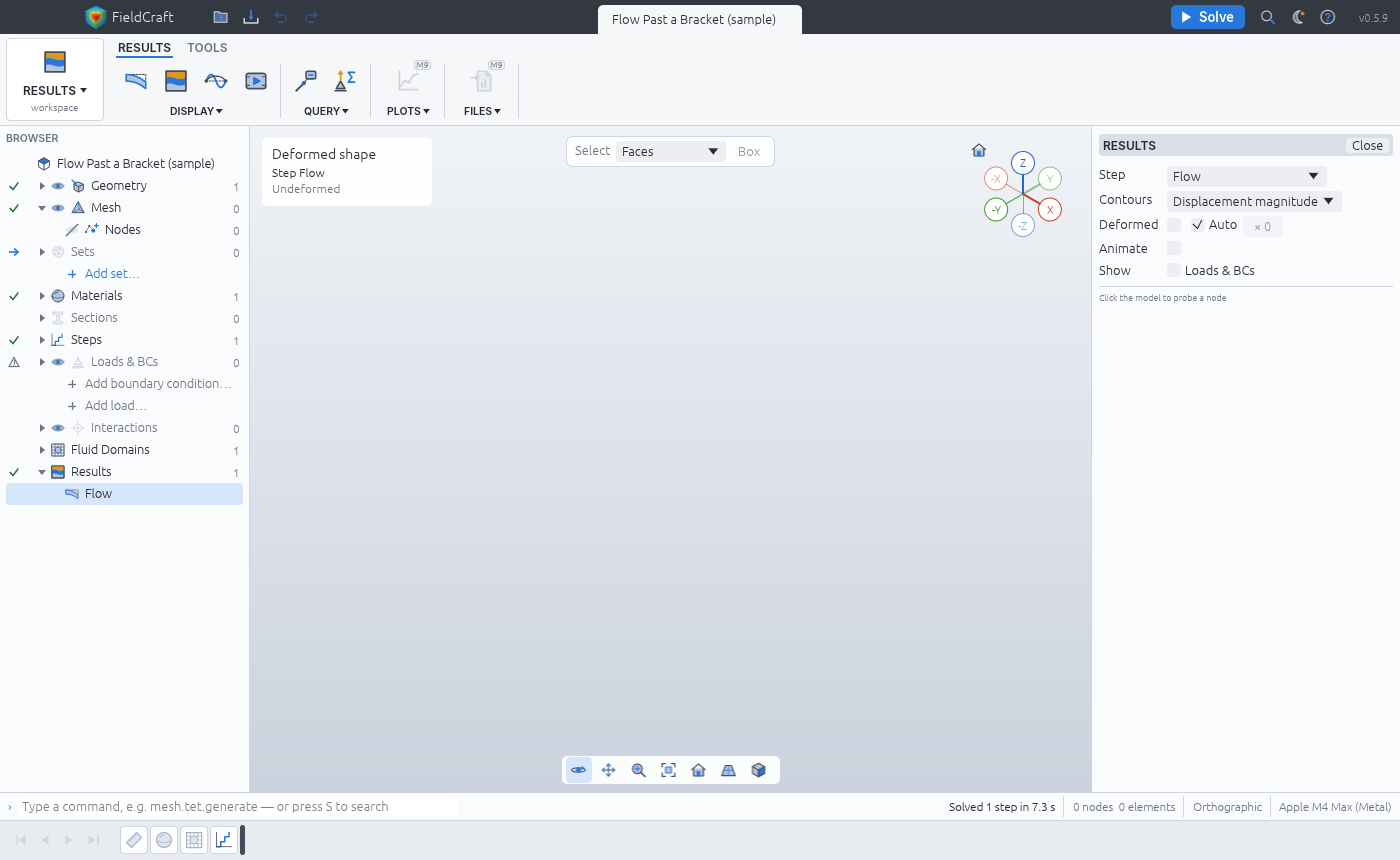
Task: Open the DISPLAY menu
Action: [x=196, y=111]
